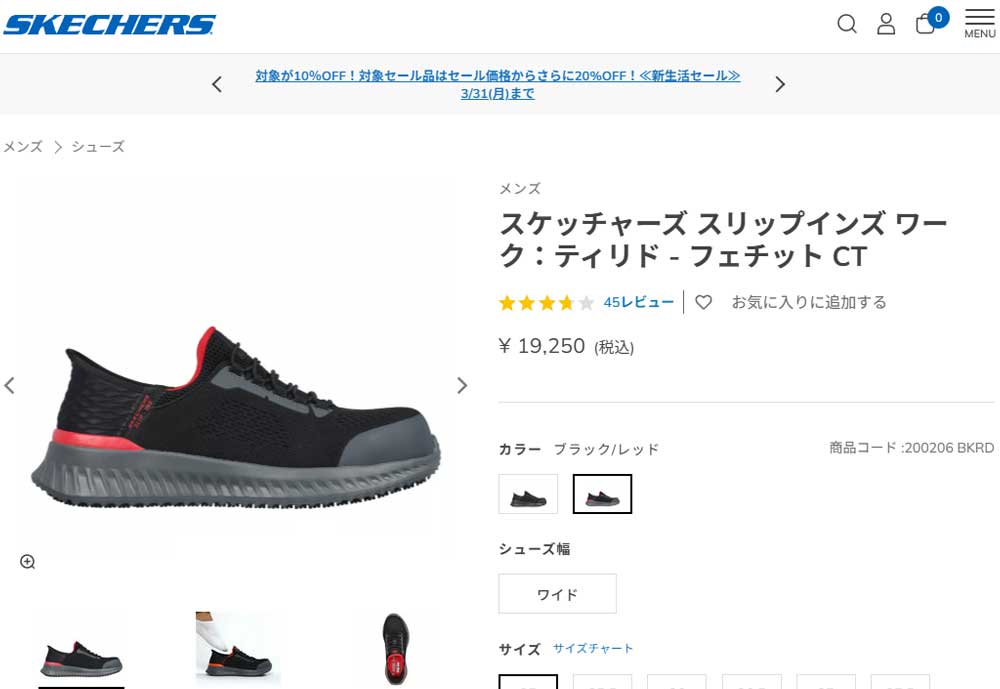Screen dimensions: 1000x689
Task: Open the hamburger MENU icon
Action: [980, 24]
